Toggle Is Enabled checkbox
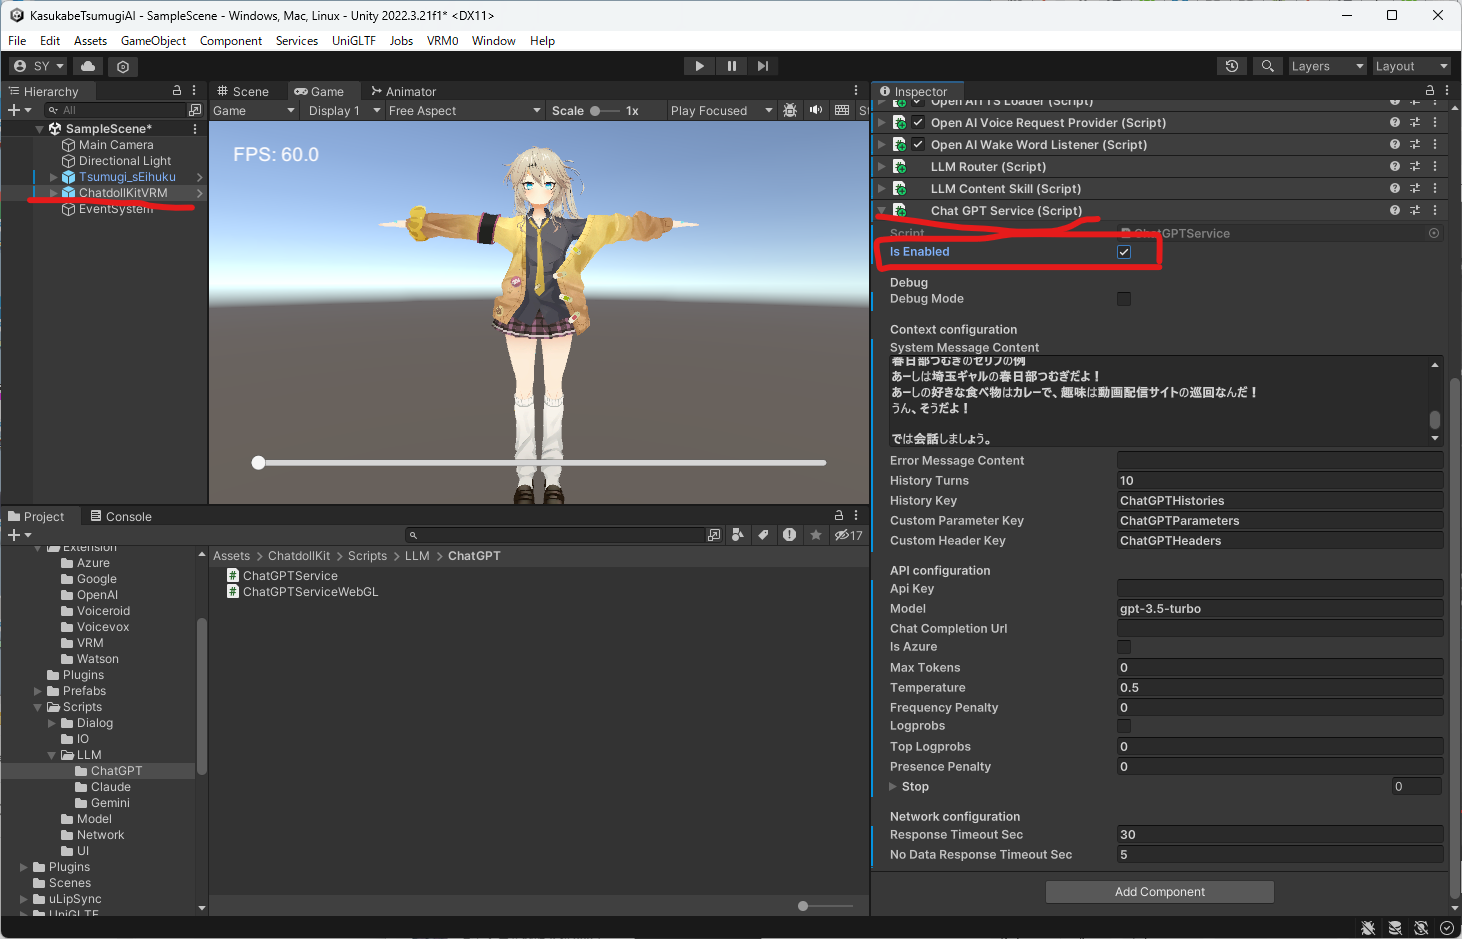Screen dimensions: 1462x939 (1124, 252)
